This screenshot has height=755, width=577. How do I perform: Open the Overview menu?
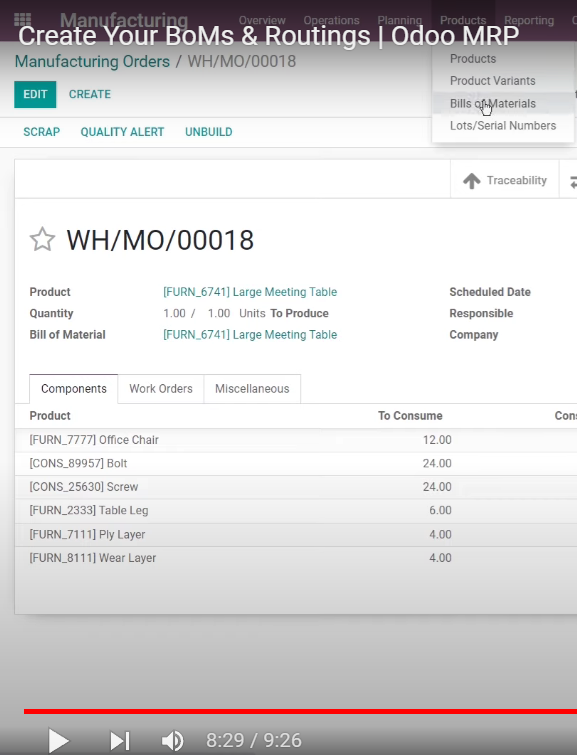[262, 20]
